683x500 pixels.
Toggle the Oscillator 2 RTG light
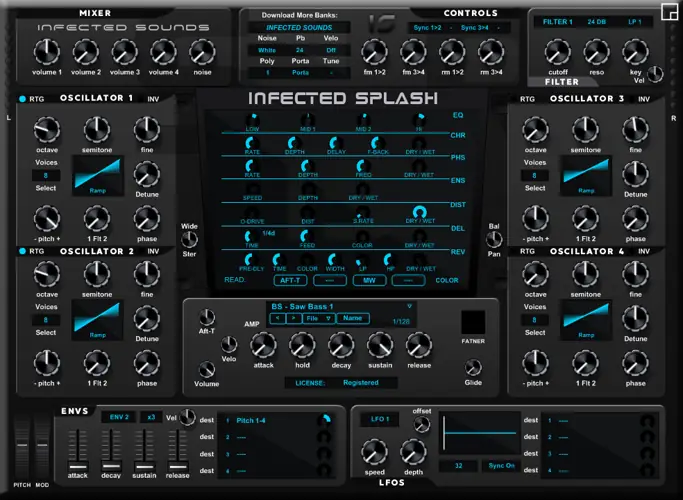[x=21, y=251]
